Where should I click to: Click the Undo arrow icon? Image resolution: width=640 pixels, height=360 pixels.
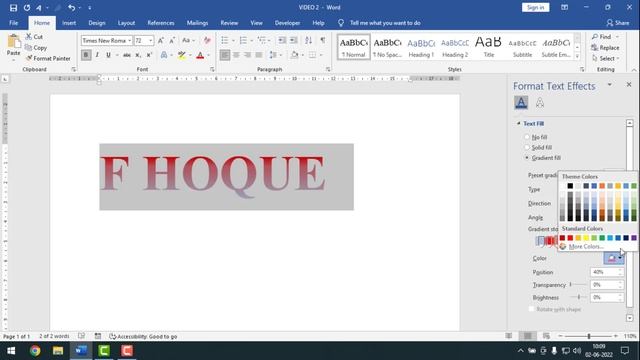coord(72,7)
